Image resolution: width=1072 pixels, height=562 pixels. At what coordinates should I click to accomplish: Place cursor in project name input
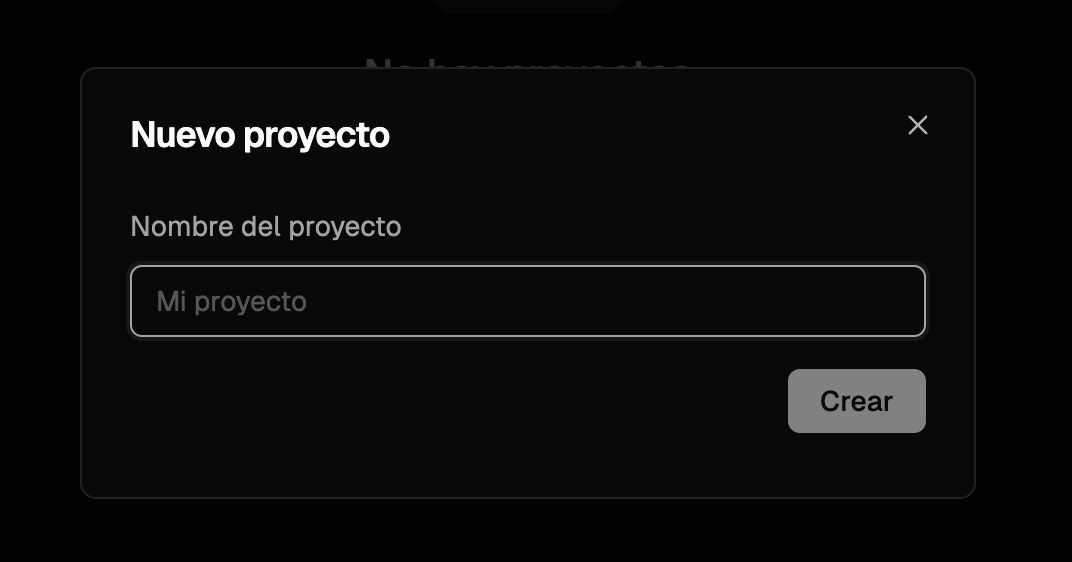pyautogui.click(x=528, y=301)
